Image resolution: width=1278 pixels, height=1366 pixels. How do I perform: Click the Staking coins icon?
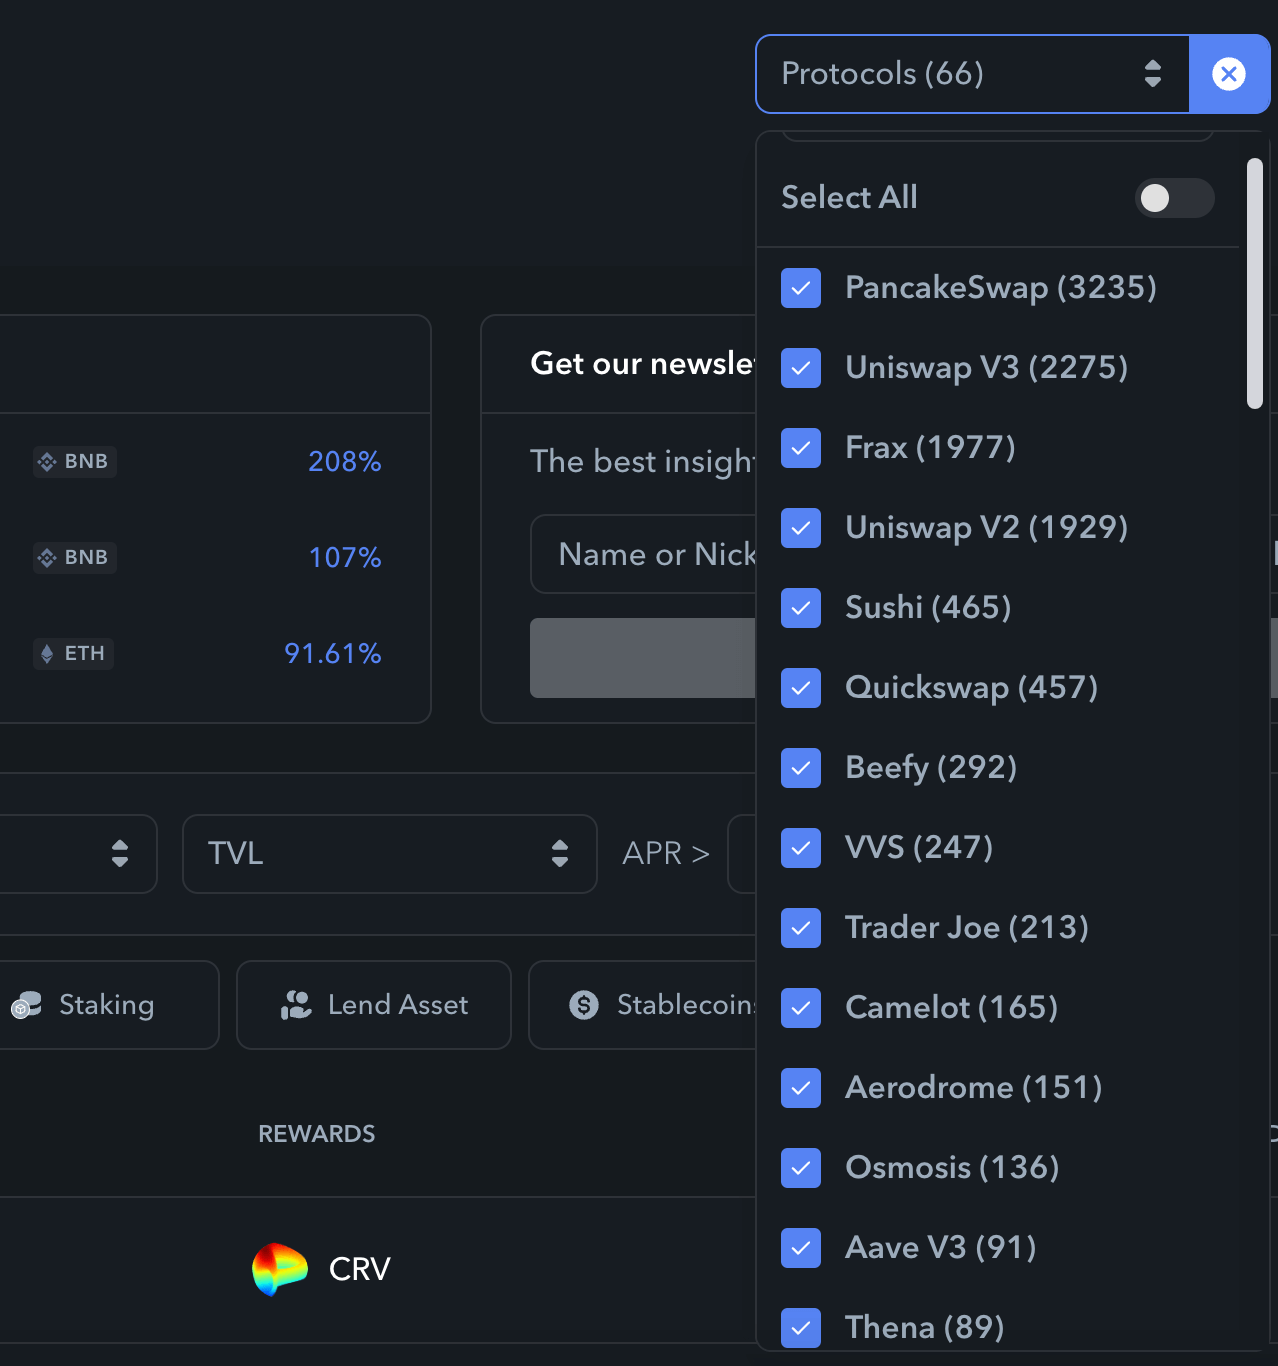26,1005
